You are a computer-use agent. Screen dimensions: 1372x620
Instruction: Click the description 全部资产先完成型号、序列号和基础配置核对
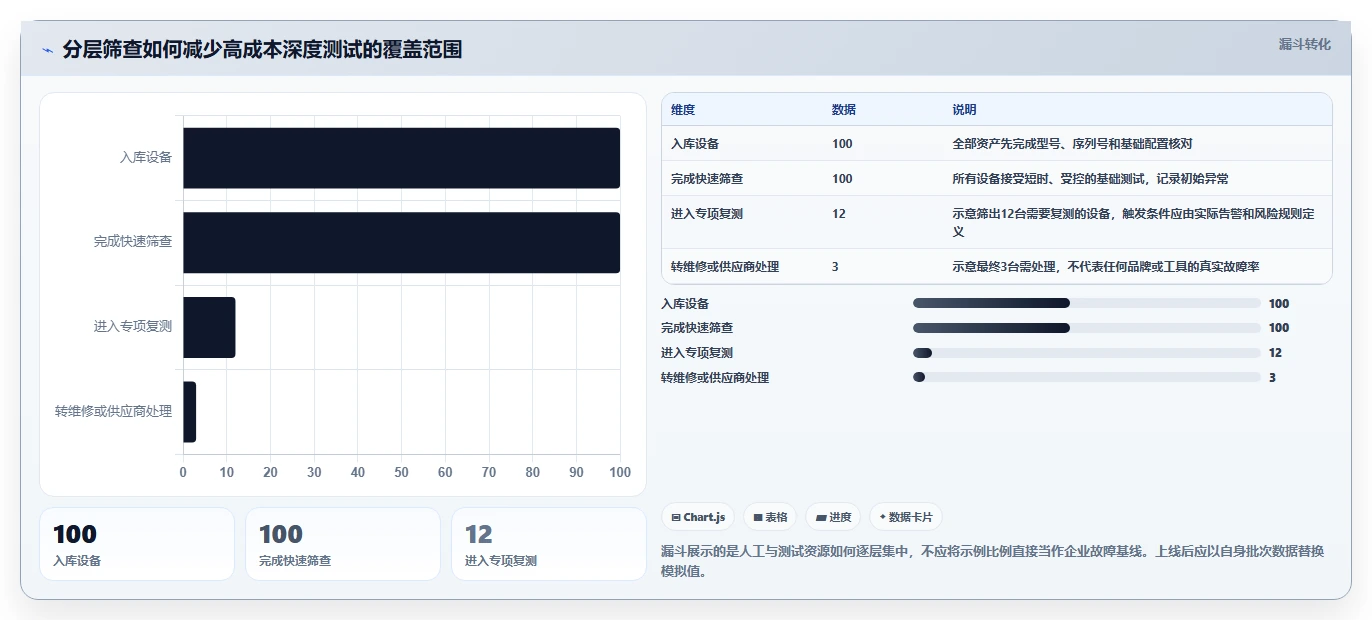pyautogui.click(x=1072, y=144)
